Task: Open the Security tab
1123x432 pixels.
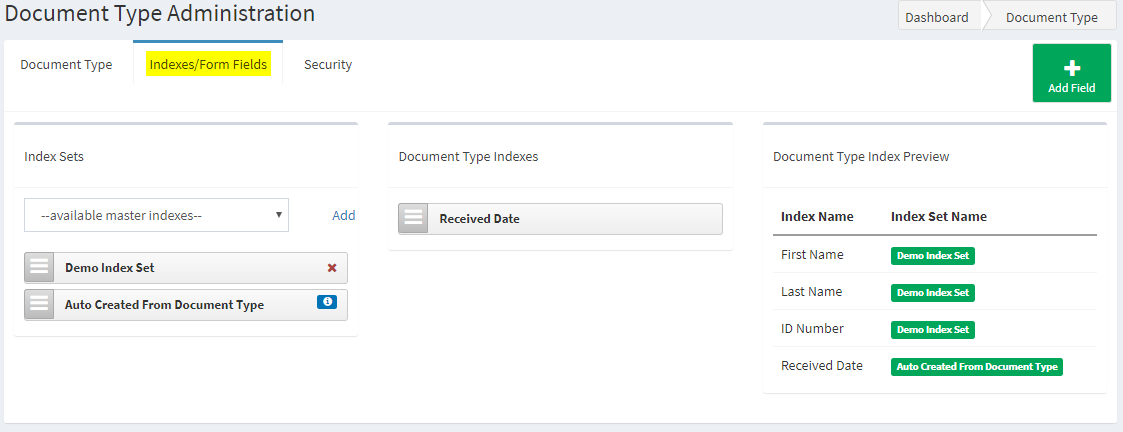Action: pyautogui.click(x=328, y=64)
